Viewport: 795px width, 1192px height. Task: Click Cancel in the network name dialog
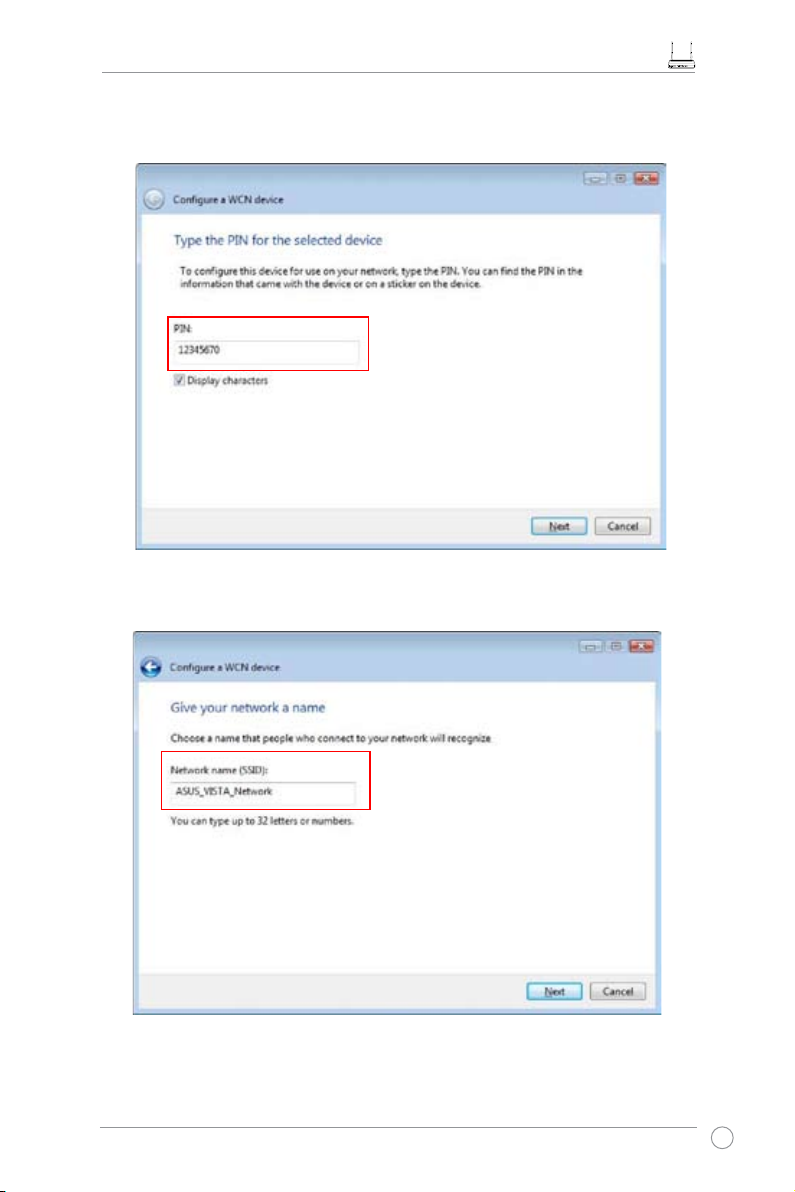(x=618, y=991)
